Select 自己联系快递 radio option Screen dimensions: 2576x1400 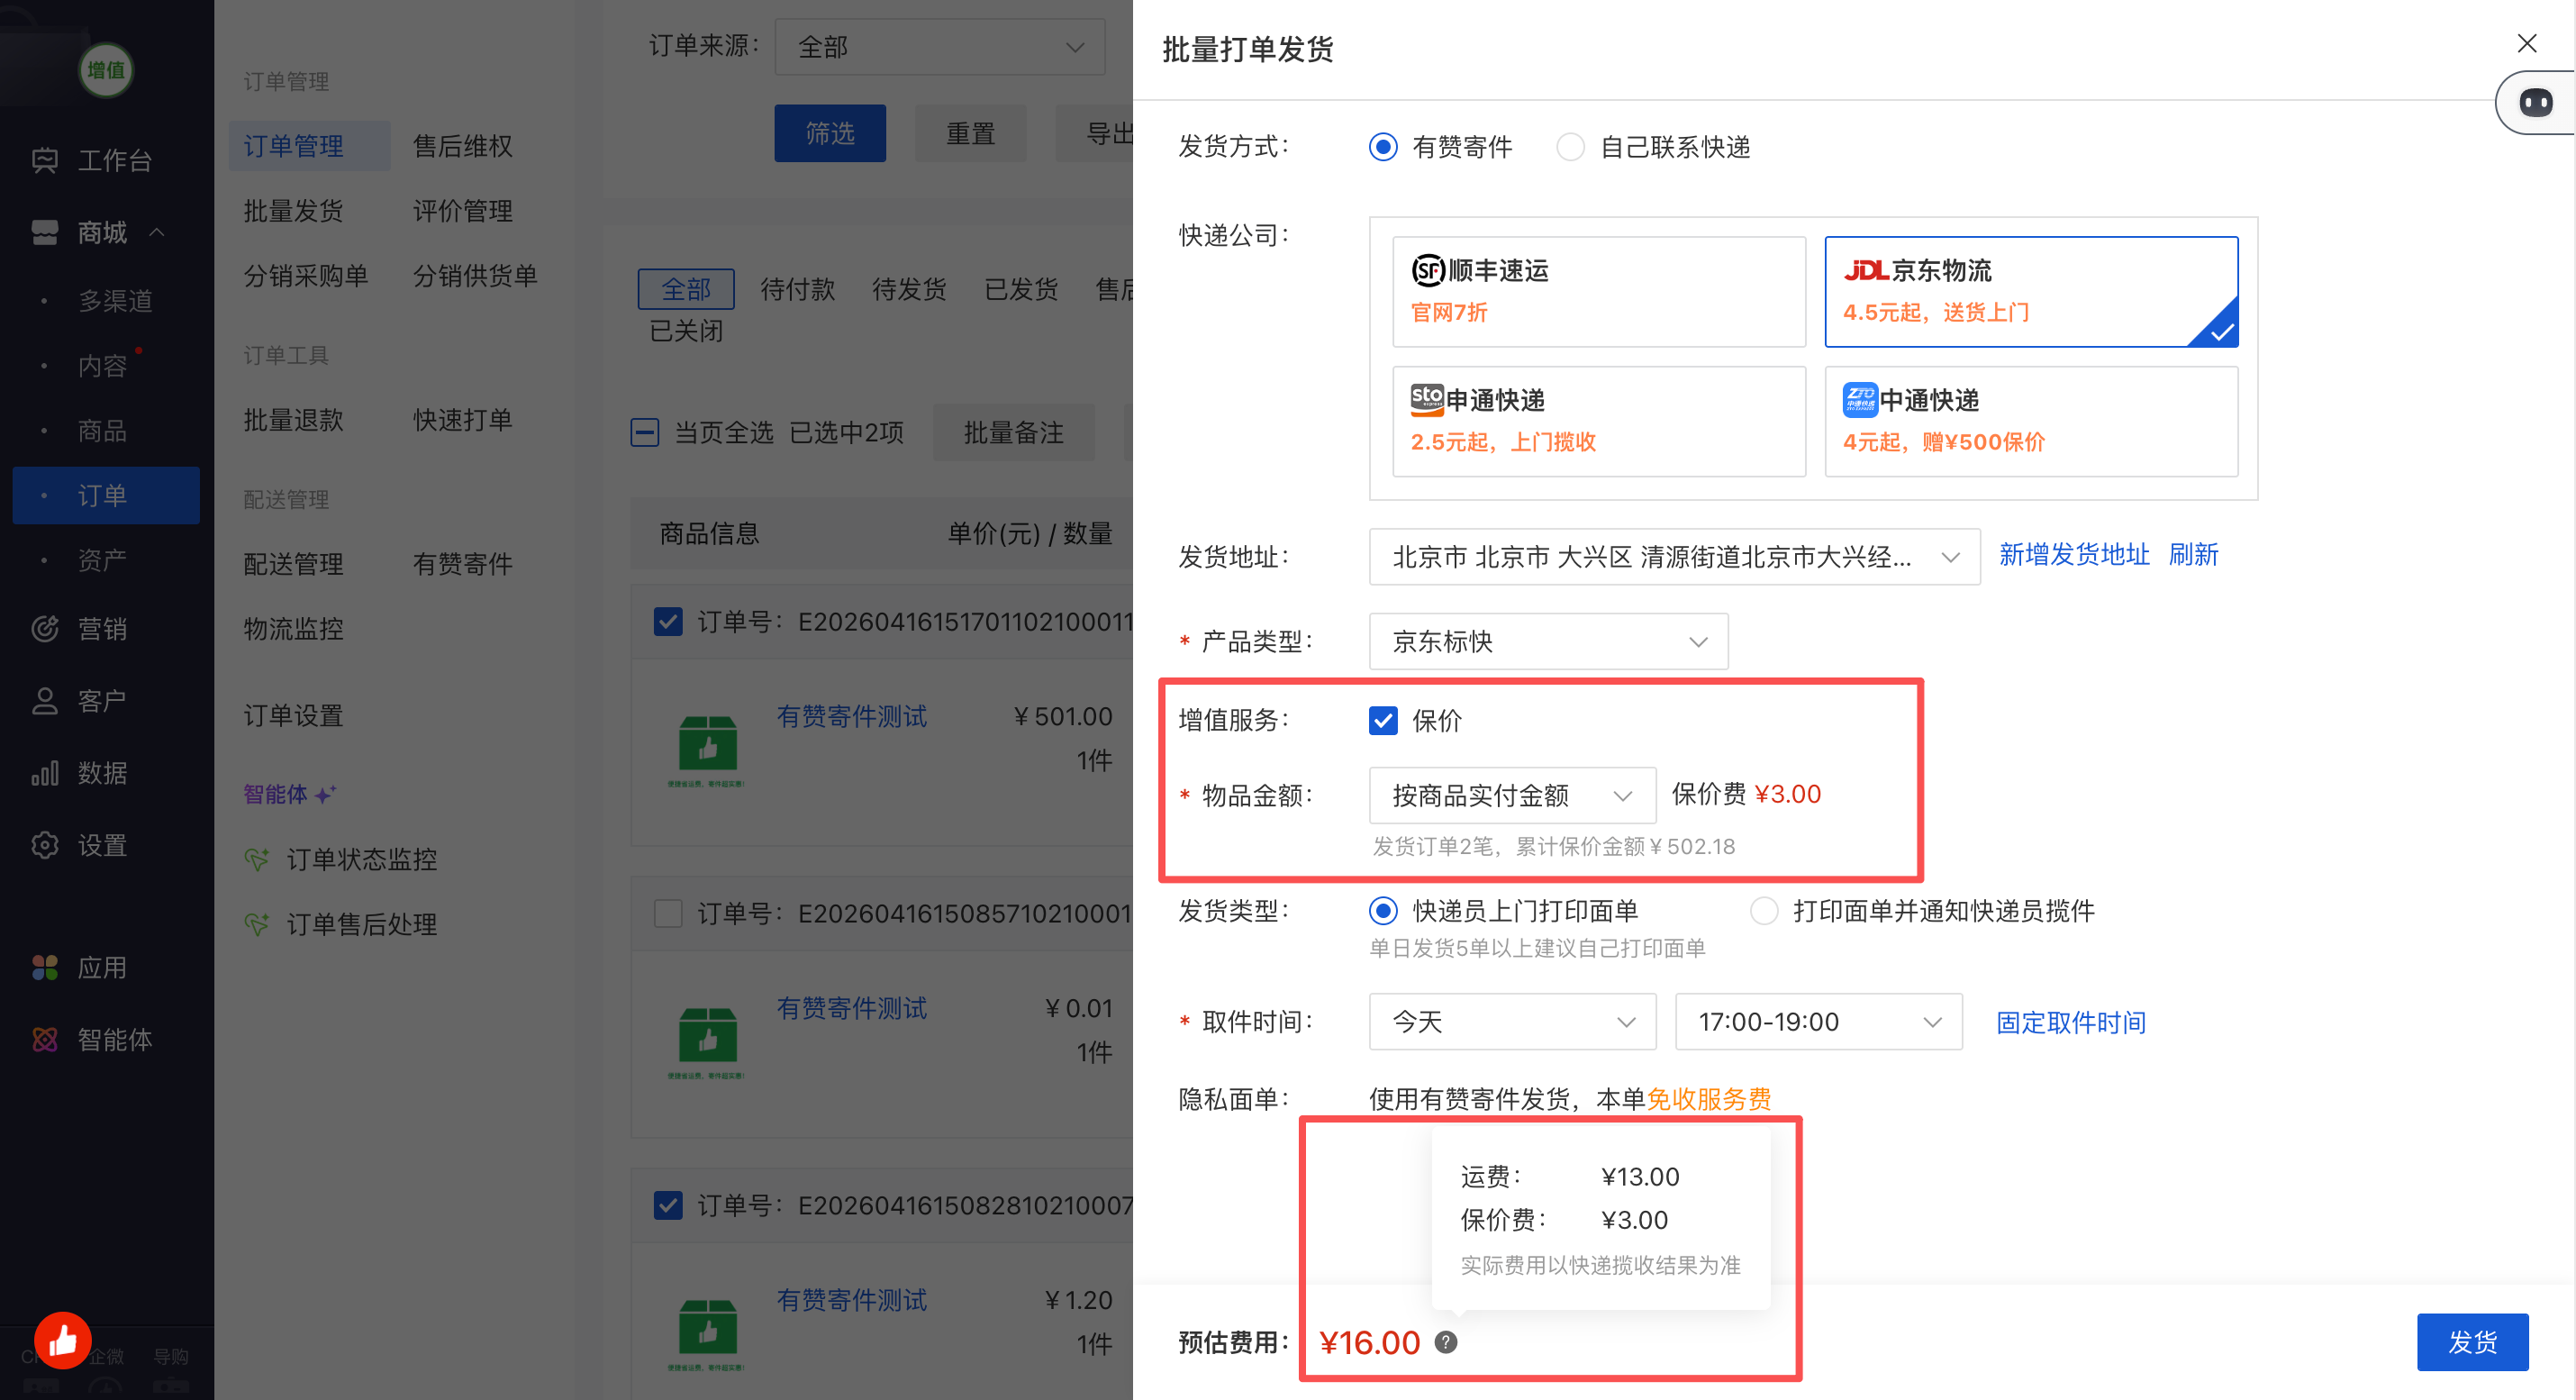tap(1570, 147)
